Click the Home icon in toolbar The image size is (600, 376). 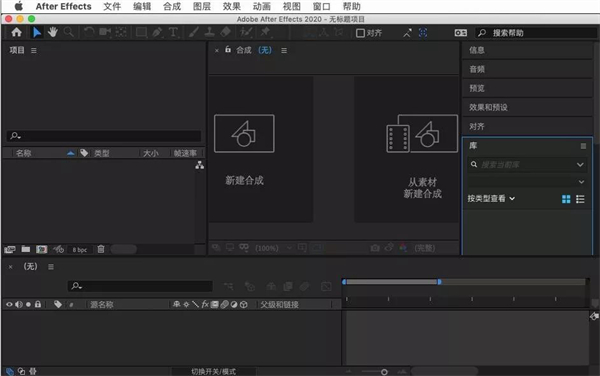pos(16,33)
